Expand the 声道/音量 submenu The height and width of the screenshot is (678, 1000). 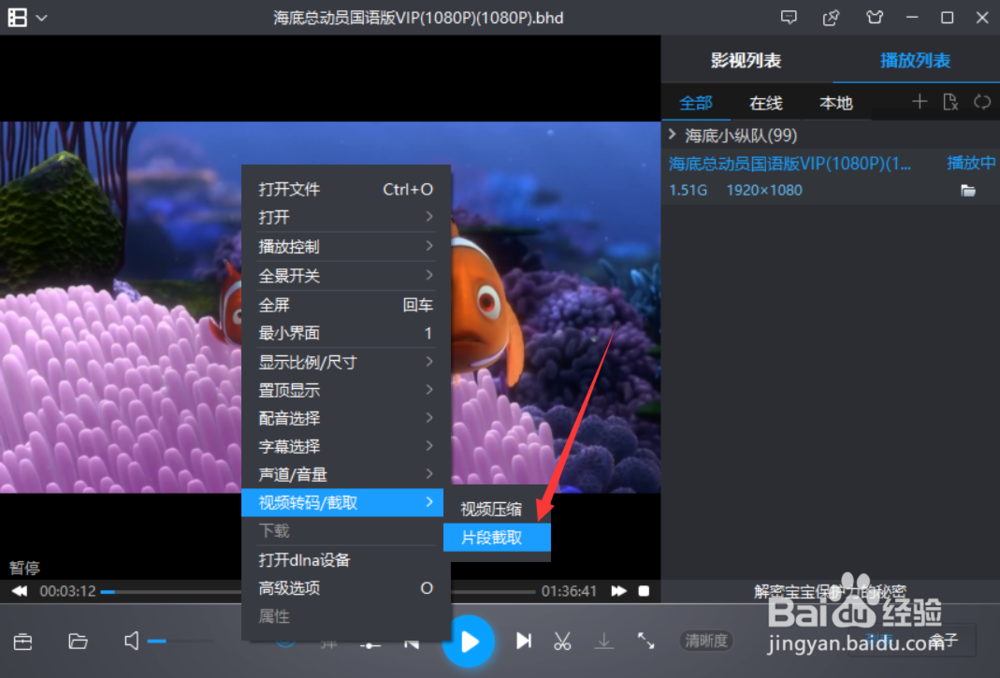(346, 475)
